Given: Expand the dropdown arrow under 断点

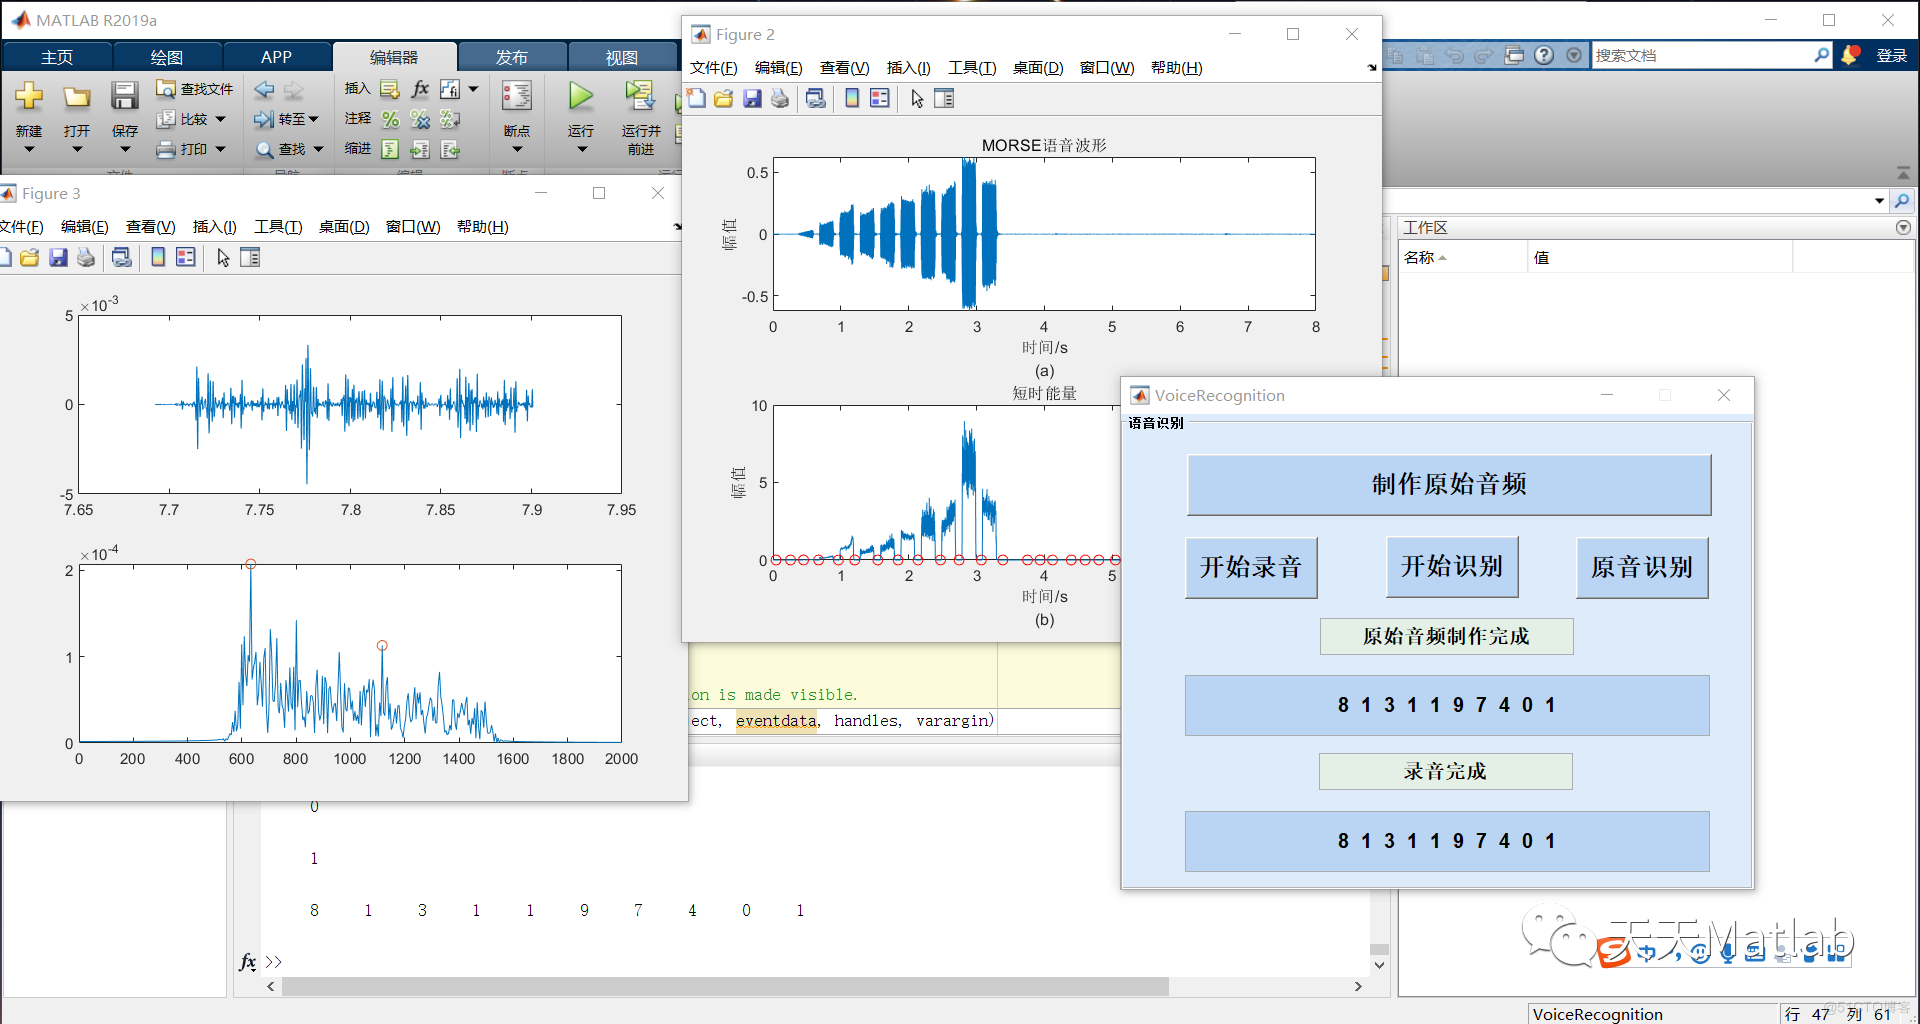Looking at the screenshot, I should pos(517,150).
